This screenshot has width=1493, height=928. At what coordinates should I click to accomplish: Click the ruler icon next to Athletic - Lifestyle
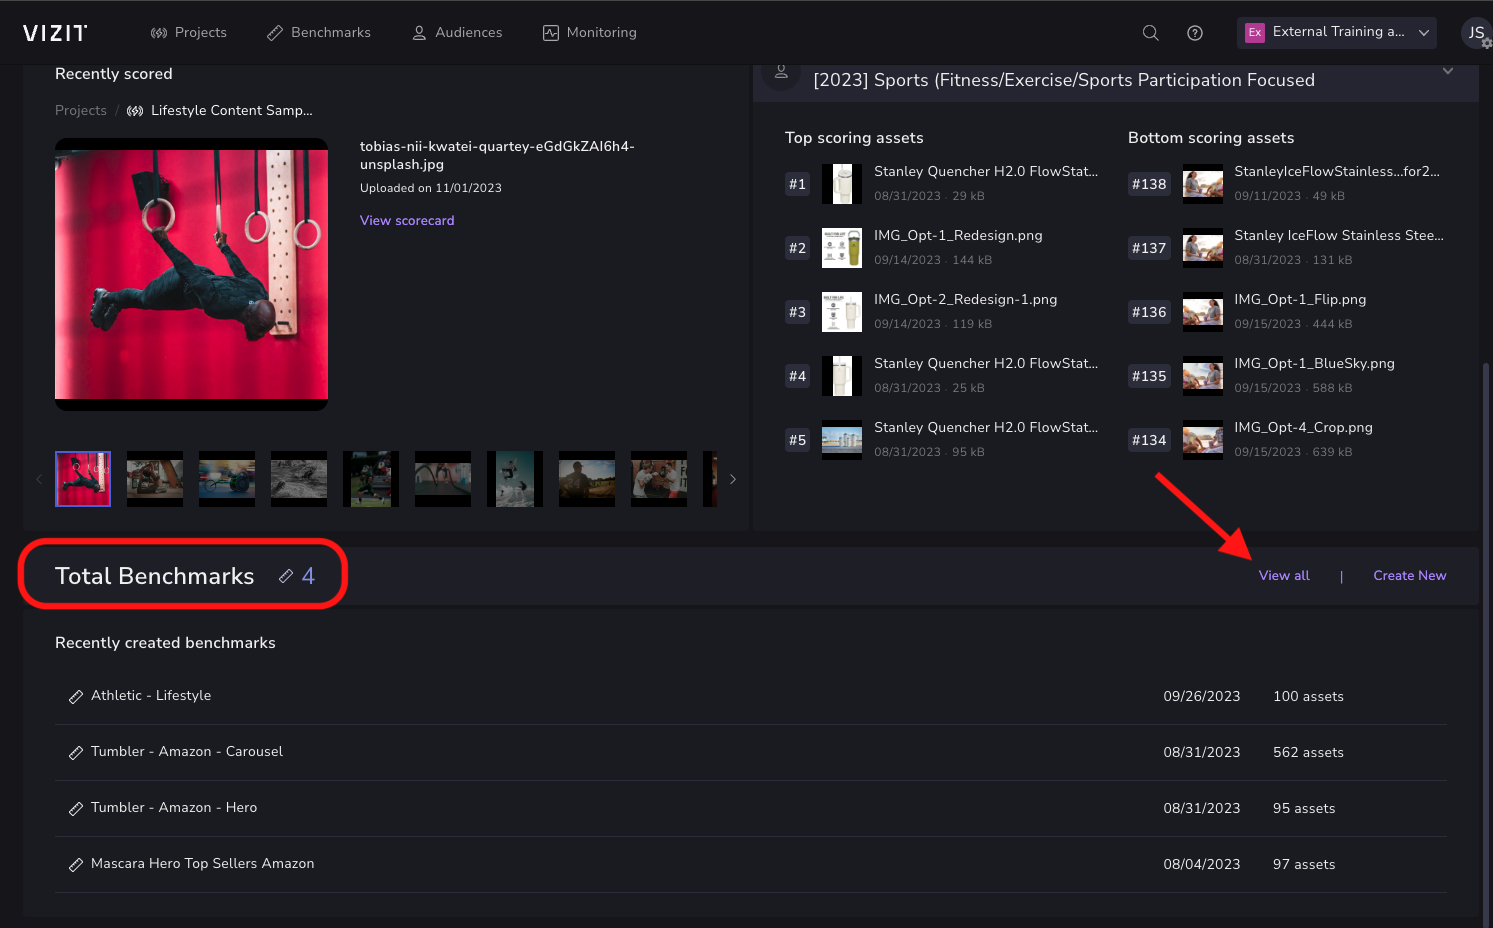tap(76, 697)
